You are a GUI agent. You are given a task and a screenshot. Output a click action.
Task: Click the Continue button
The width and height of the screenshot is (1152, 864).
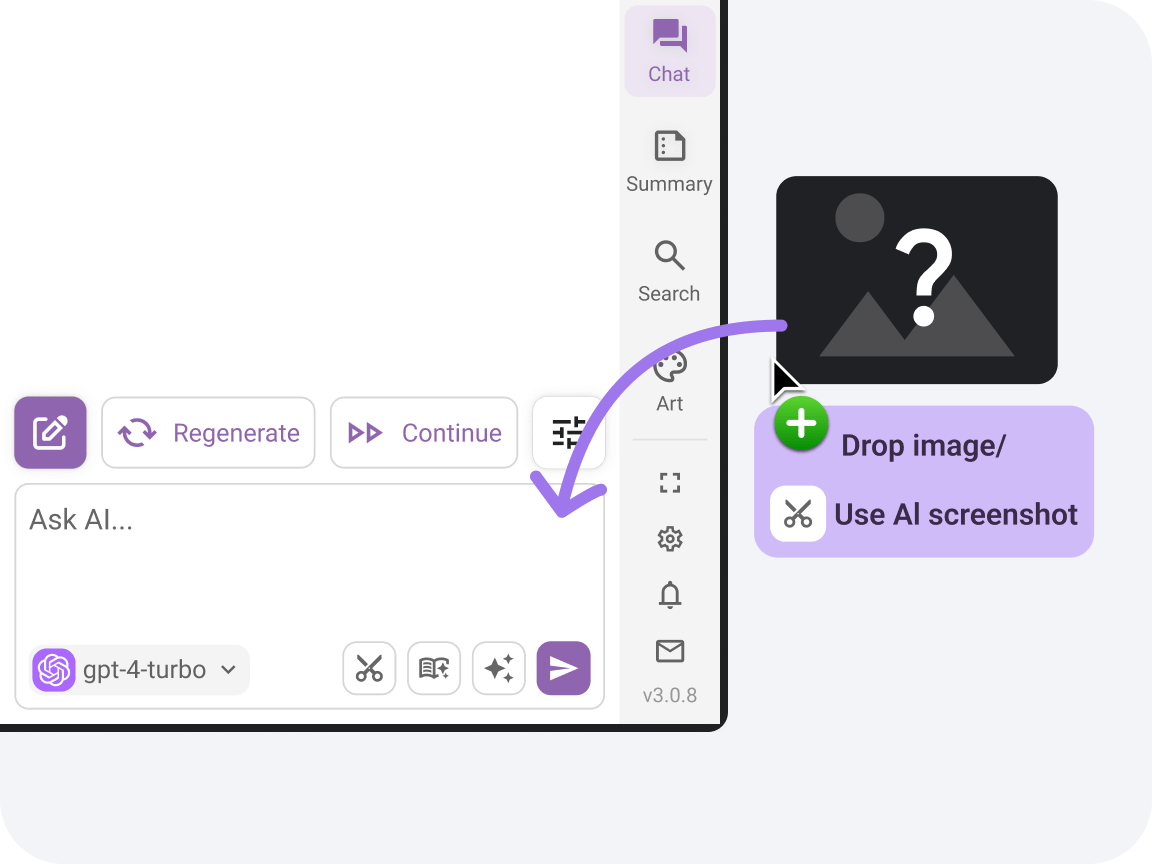pos(424,433)
